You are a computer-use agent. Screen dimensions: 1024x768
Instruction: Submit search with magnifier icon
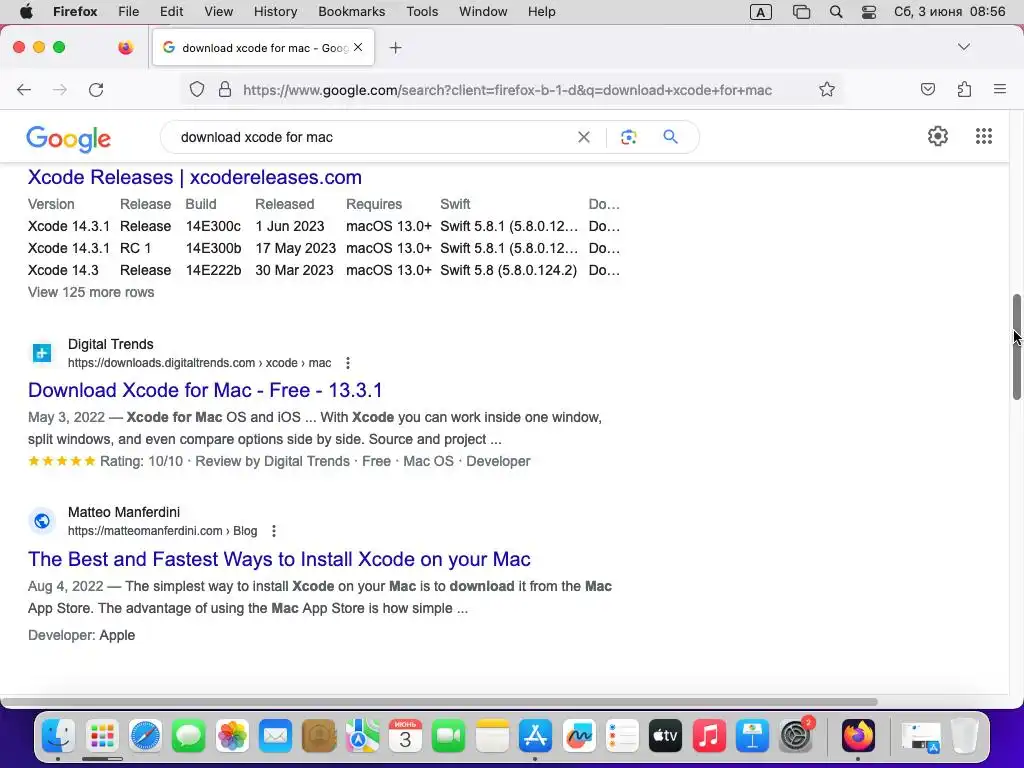(x=670, y=136)
